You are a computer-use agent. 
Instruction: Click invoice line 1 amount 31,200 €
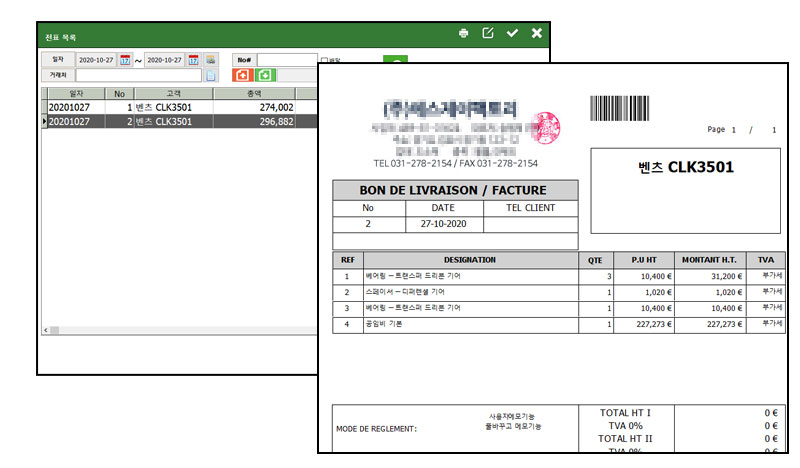pyautogui.click(x=710, y=276)
